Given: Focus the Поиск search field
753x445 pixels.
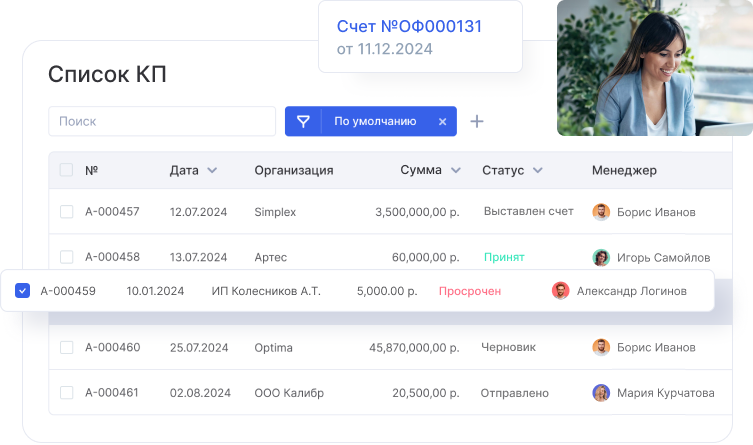Looking at the screenshot, I should pos(162,121).
